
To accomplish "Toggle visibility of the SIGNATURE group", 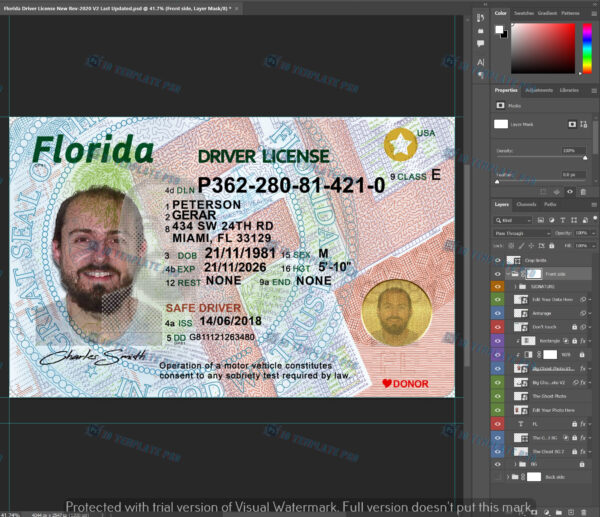I will point(498,286).
